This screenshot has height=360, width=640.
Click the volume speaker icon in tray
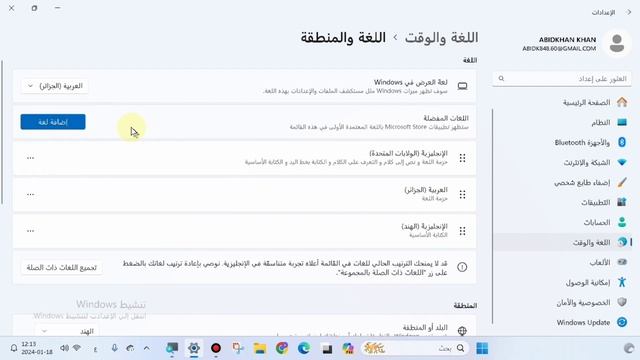(64, 348)
